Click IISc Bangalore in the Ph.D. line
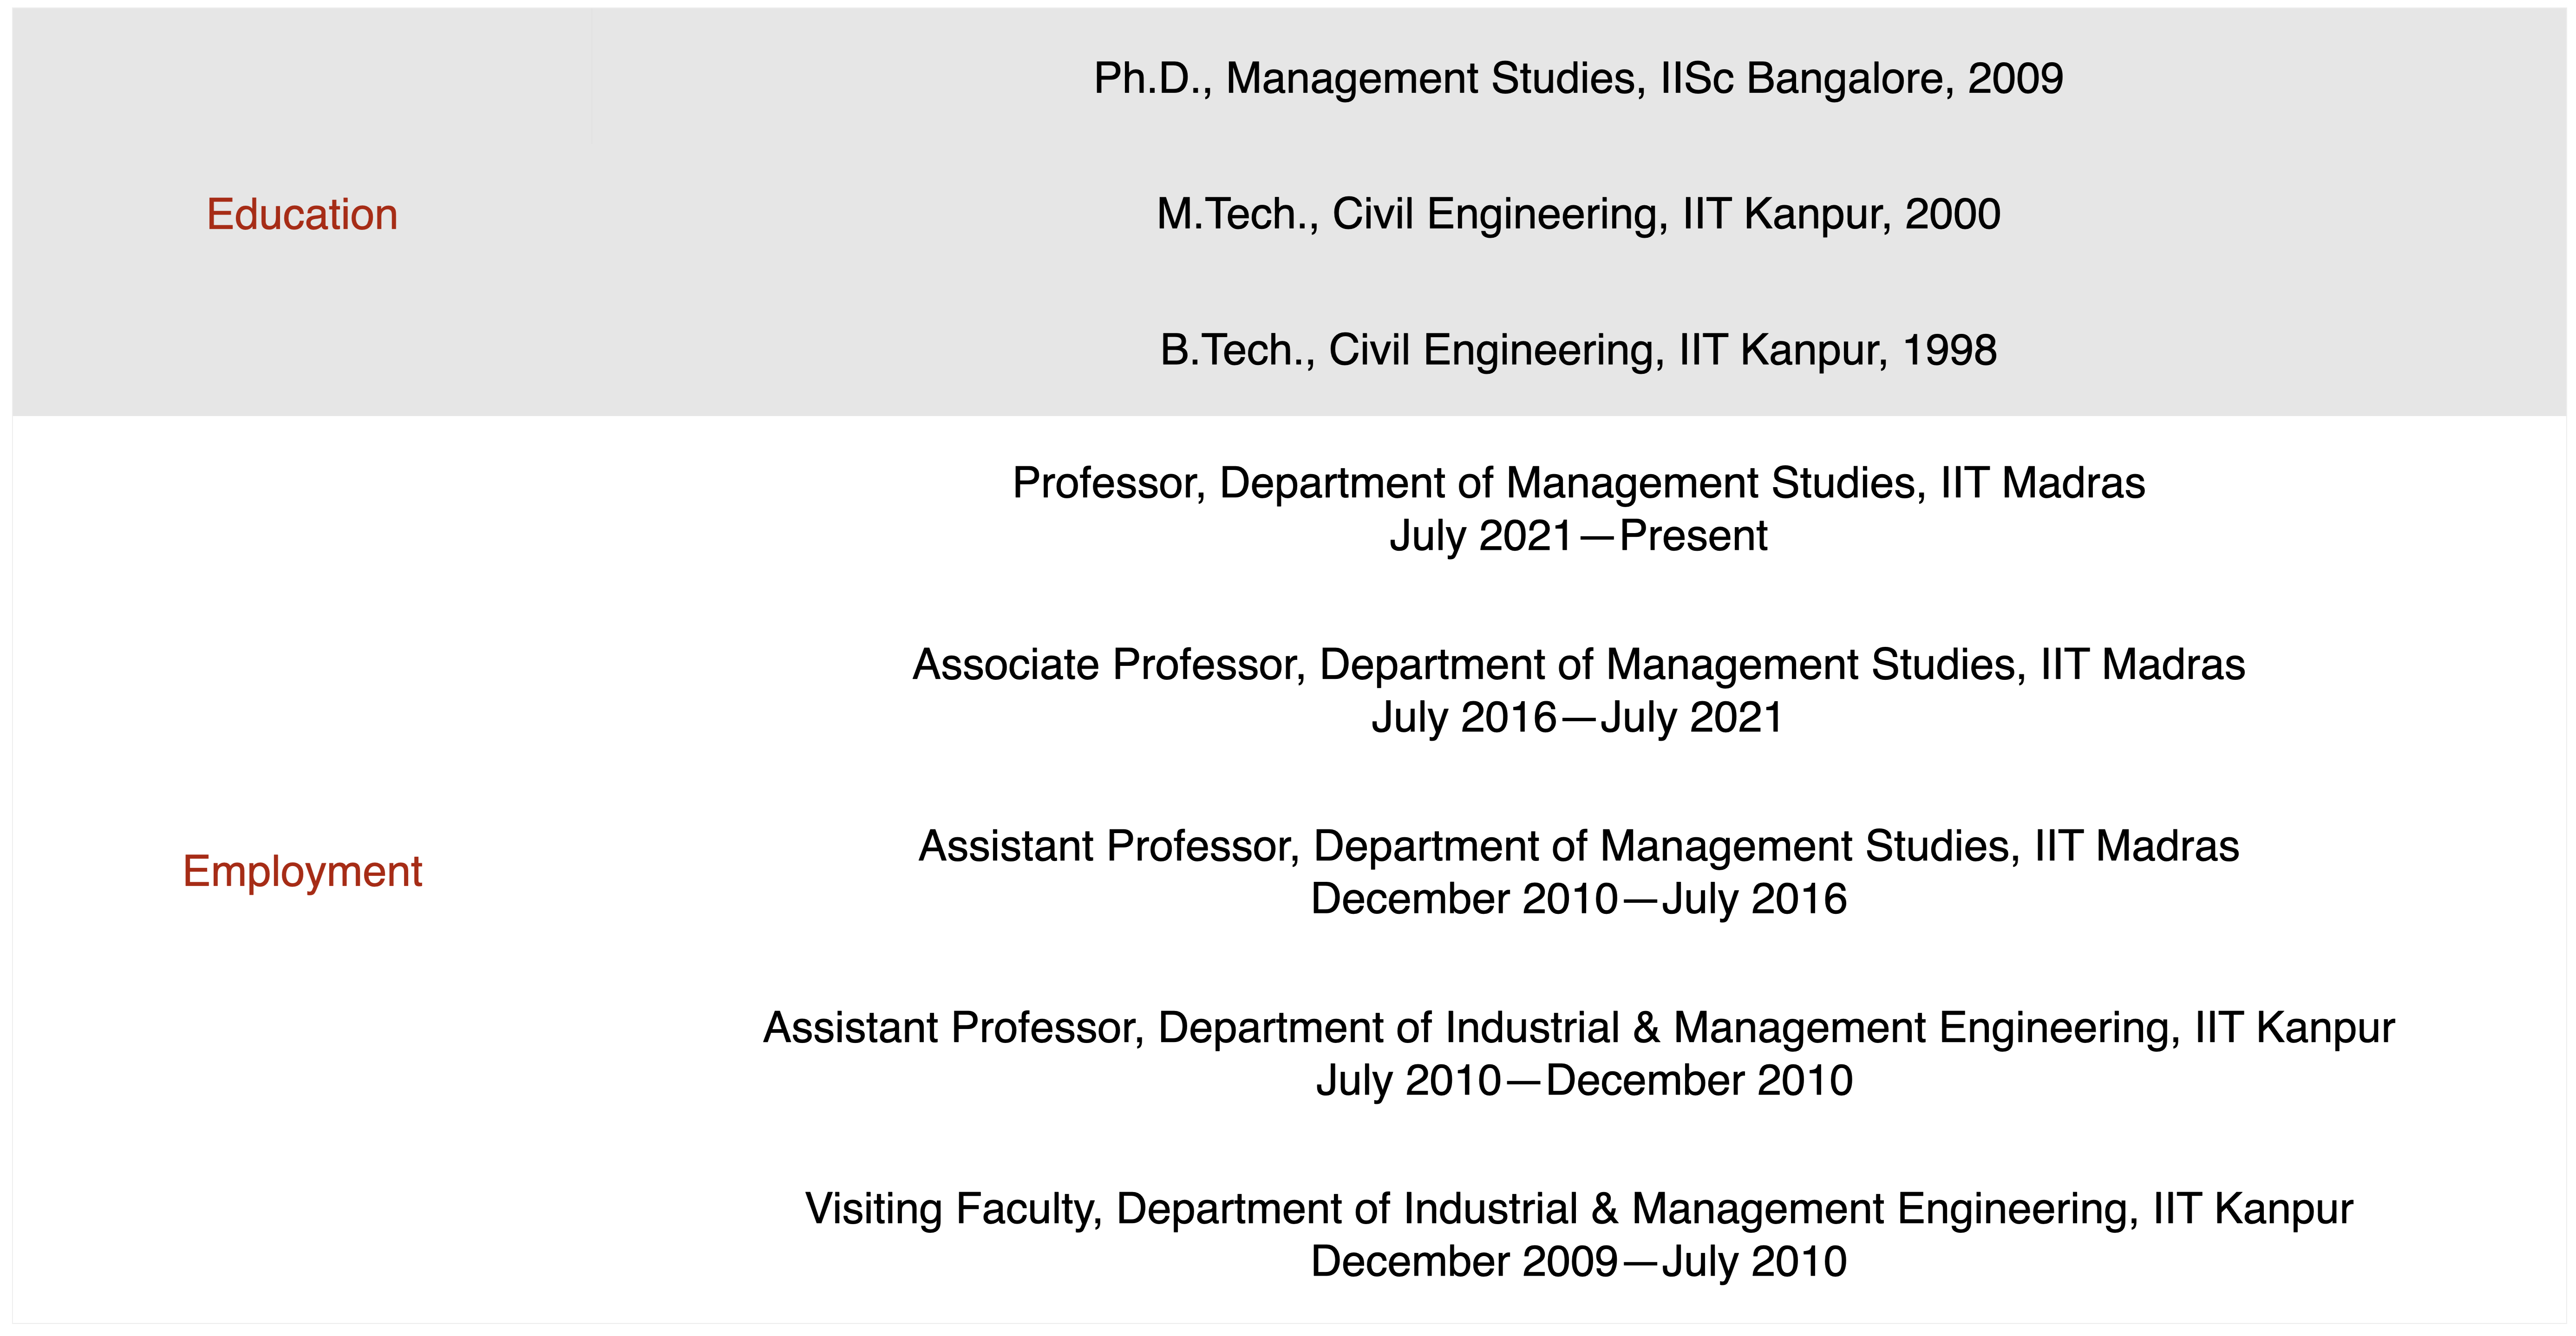This screenshot has height=1336, width=2576. click(1806, 79)
